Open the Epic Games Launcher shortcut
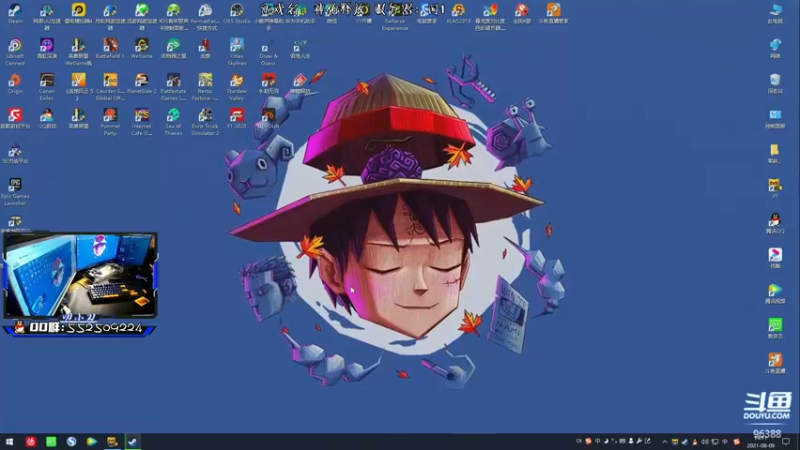This screenshot has height=450, width=800. click(x=15, y=191)
